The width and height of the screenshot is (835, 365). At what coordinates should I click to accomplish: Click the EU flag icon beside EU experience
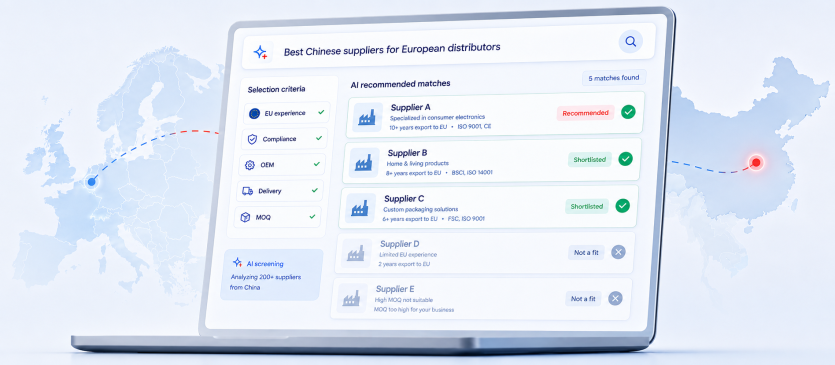255,113
